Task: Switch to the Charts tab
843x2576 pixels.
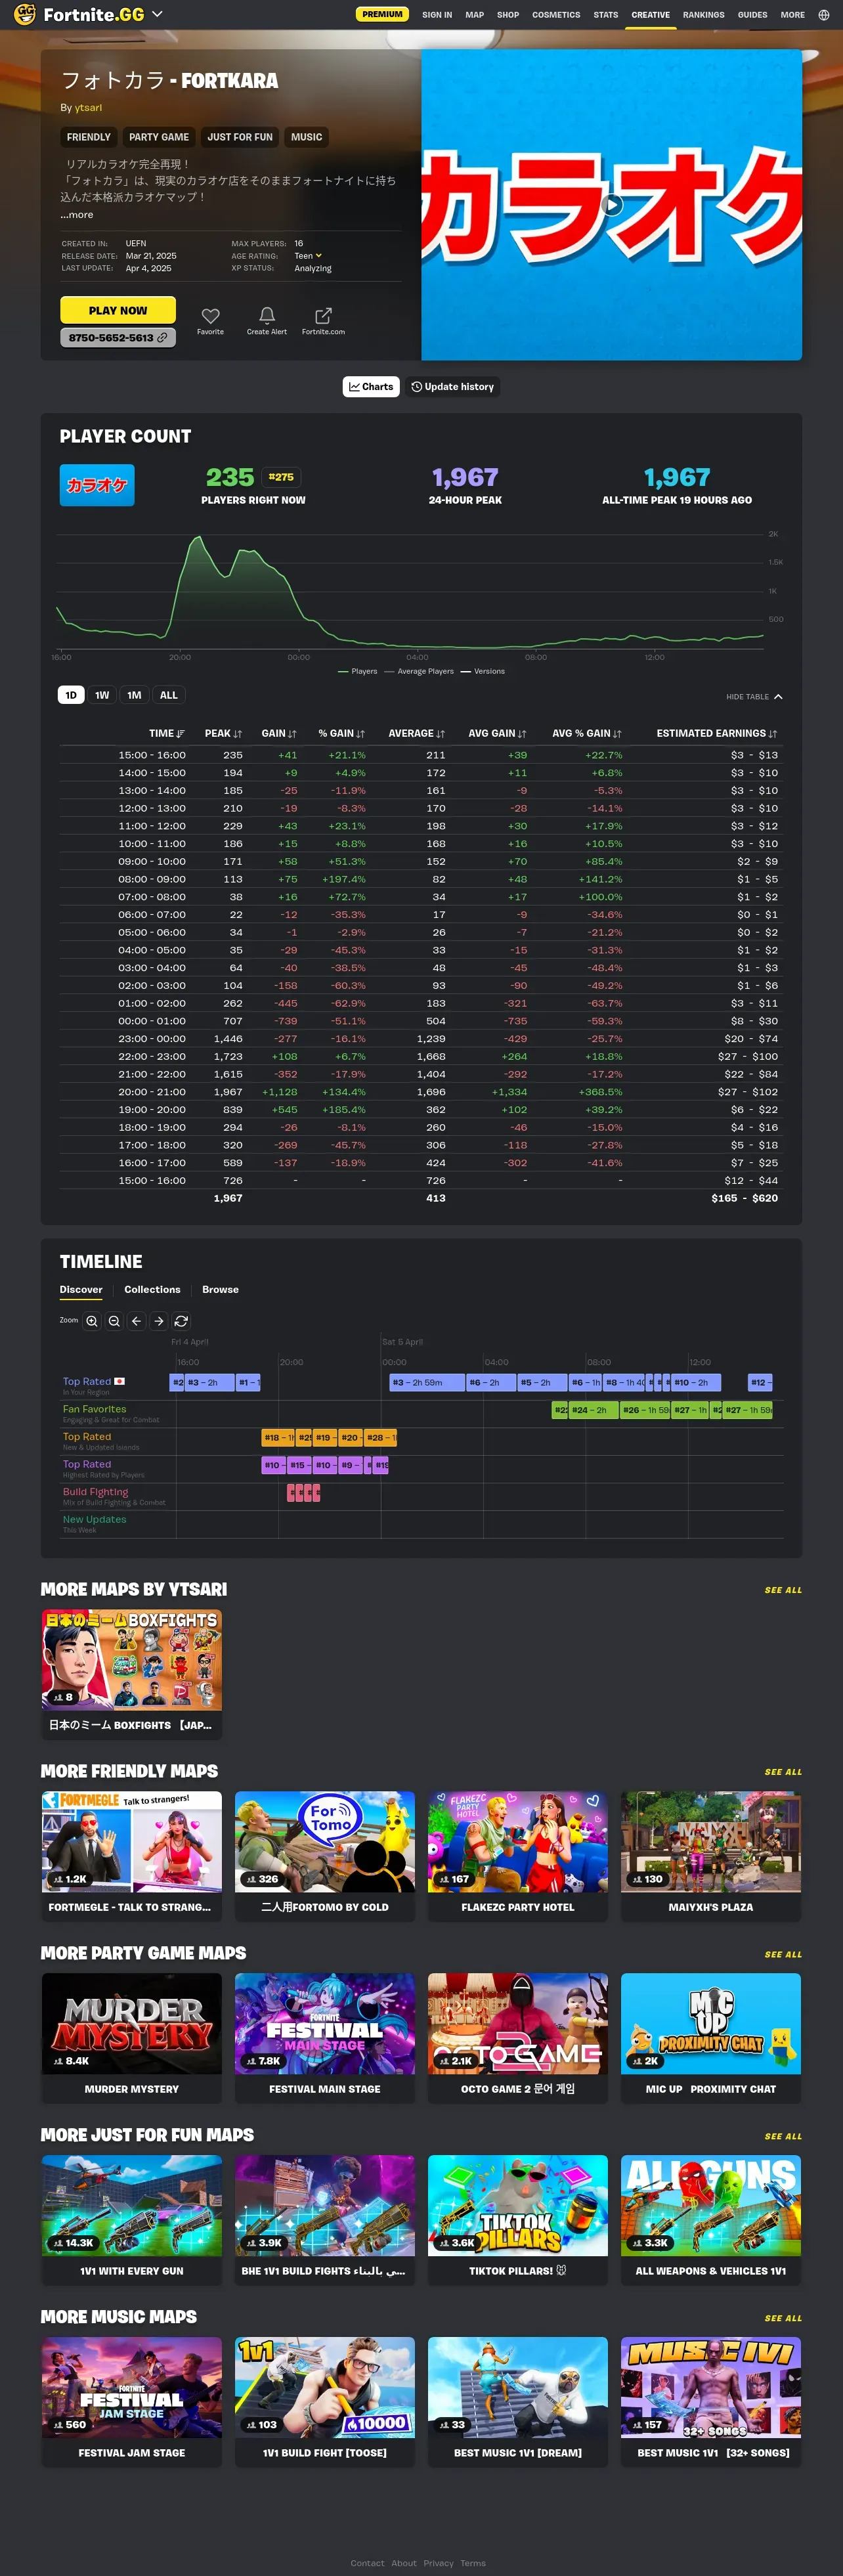Action: pos(371,387)
